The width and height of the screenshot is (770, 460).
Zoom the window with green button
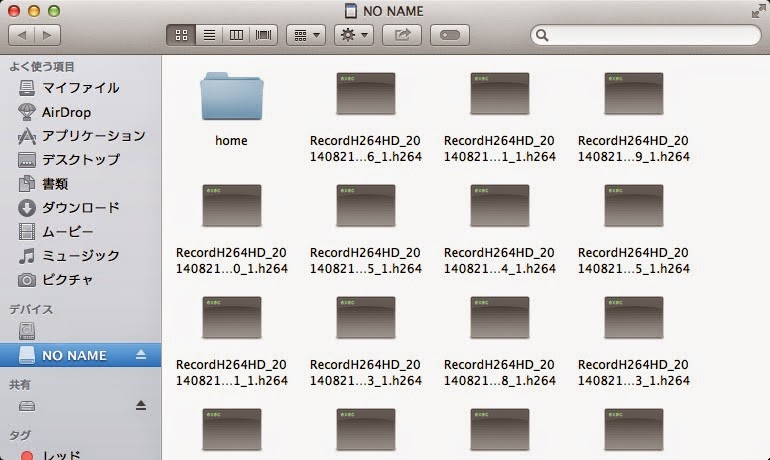pyautogui.click(x=54, y=11)
